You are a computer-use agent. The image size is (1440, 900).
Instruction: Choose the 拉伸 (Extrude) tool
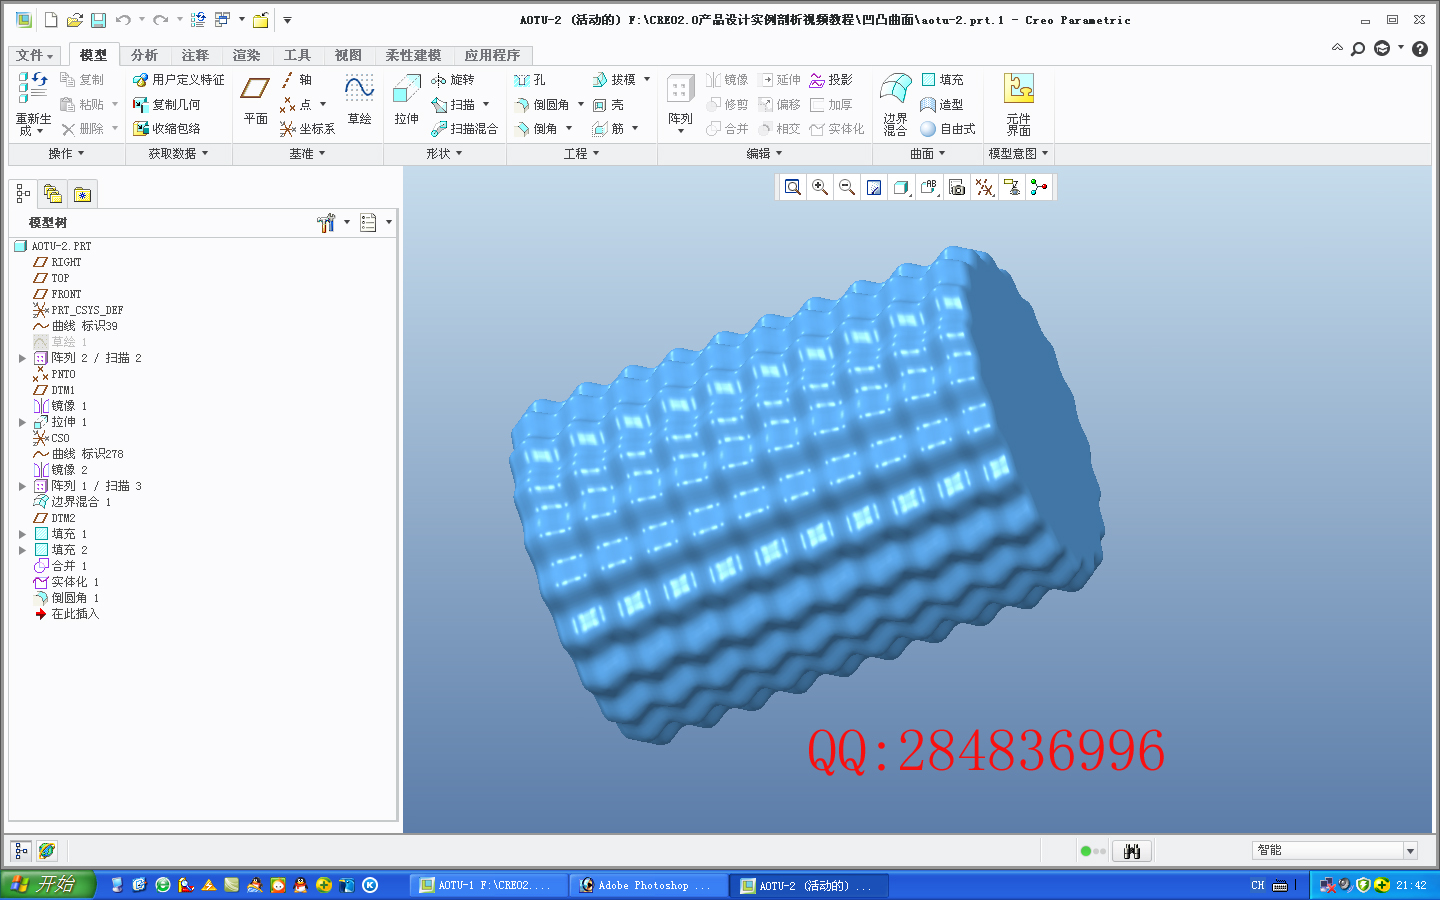(406, 100)
